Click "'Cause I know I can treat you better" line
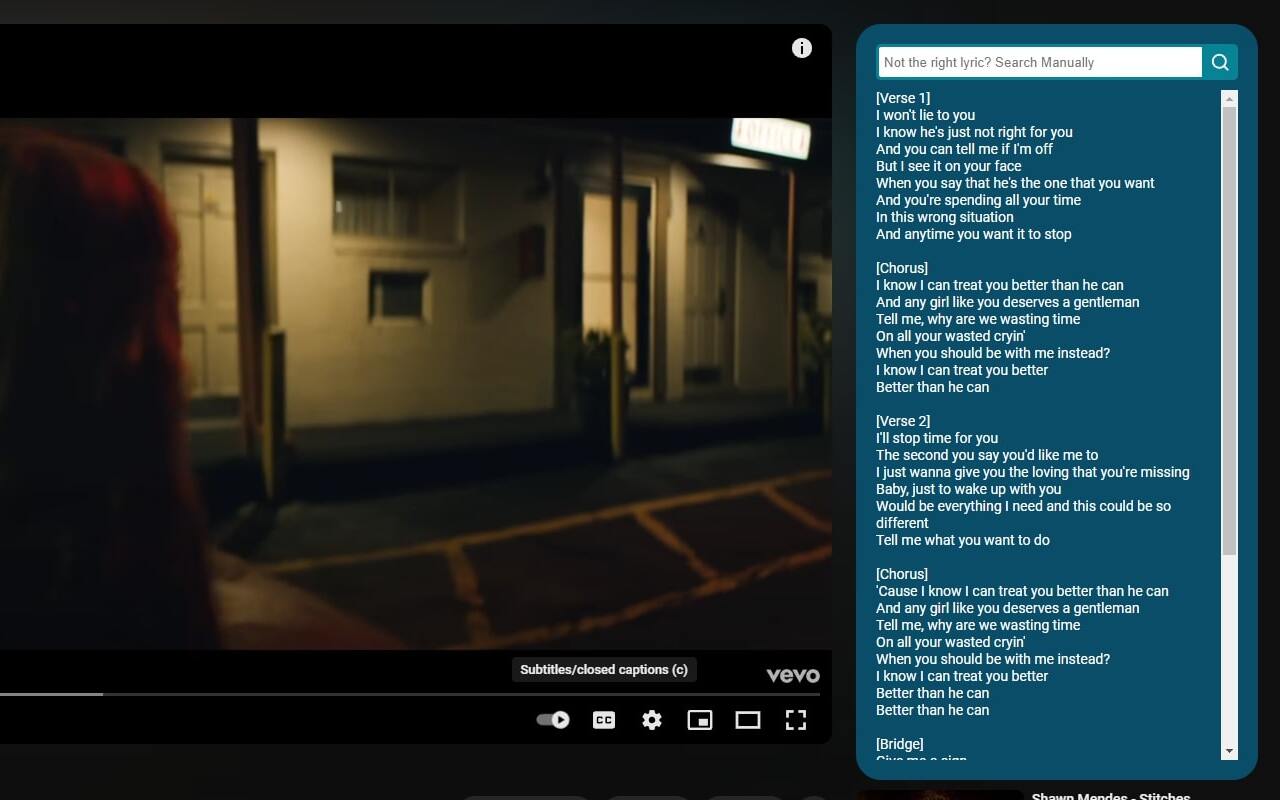This screenshot has width=1280, height=800. (1022, 591)
